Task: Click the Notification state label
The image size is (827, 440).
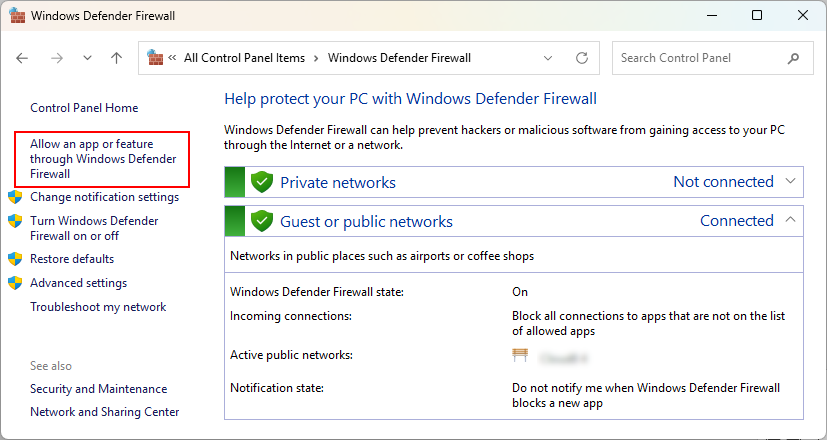Action: (x=276, y=388)
